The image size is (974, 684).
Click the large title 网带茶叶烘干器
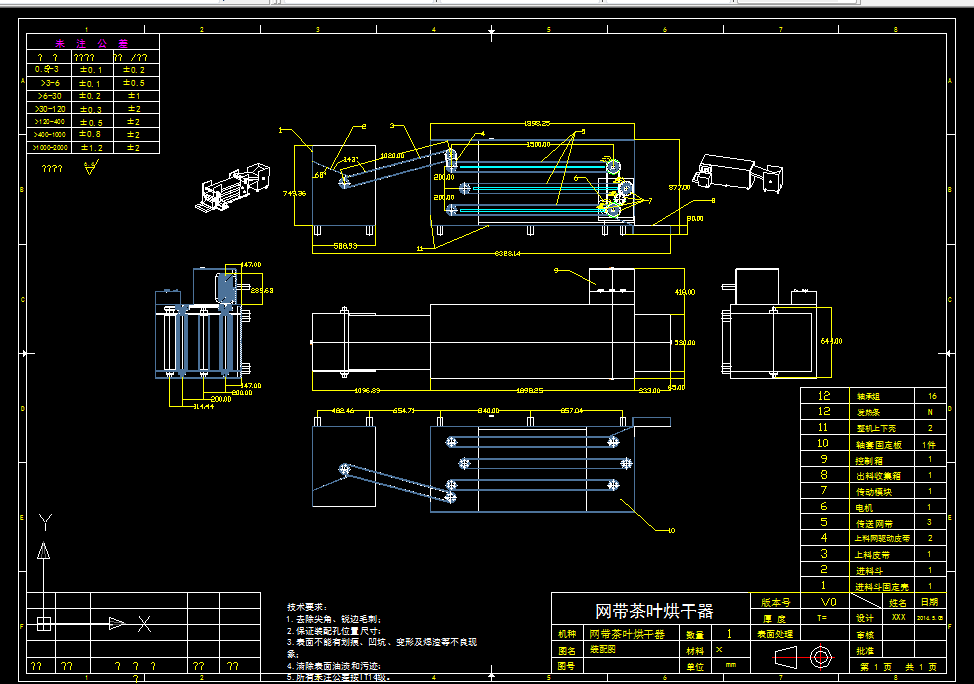pos(653,611)
